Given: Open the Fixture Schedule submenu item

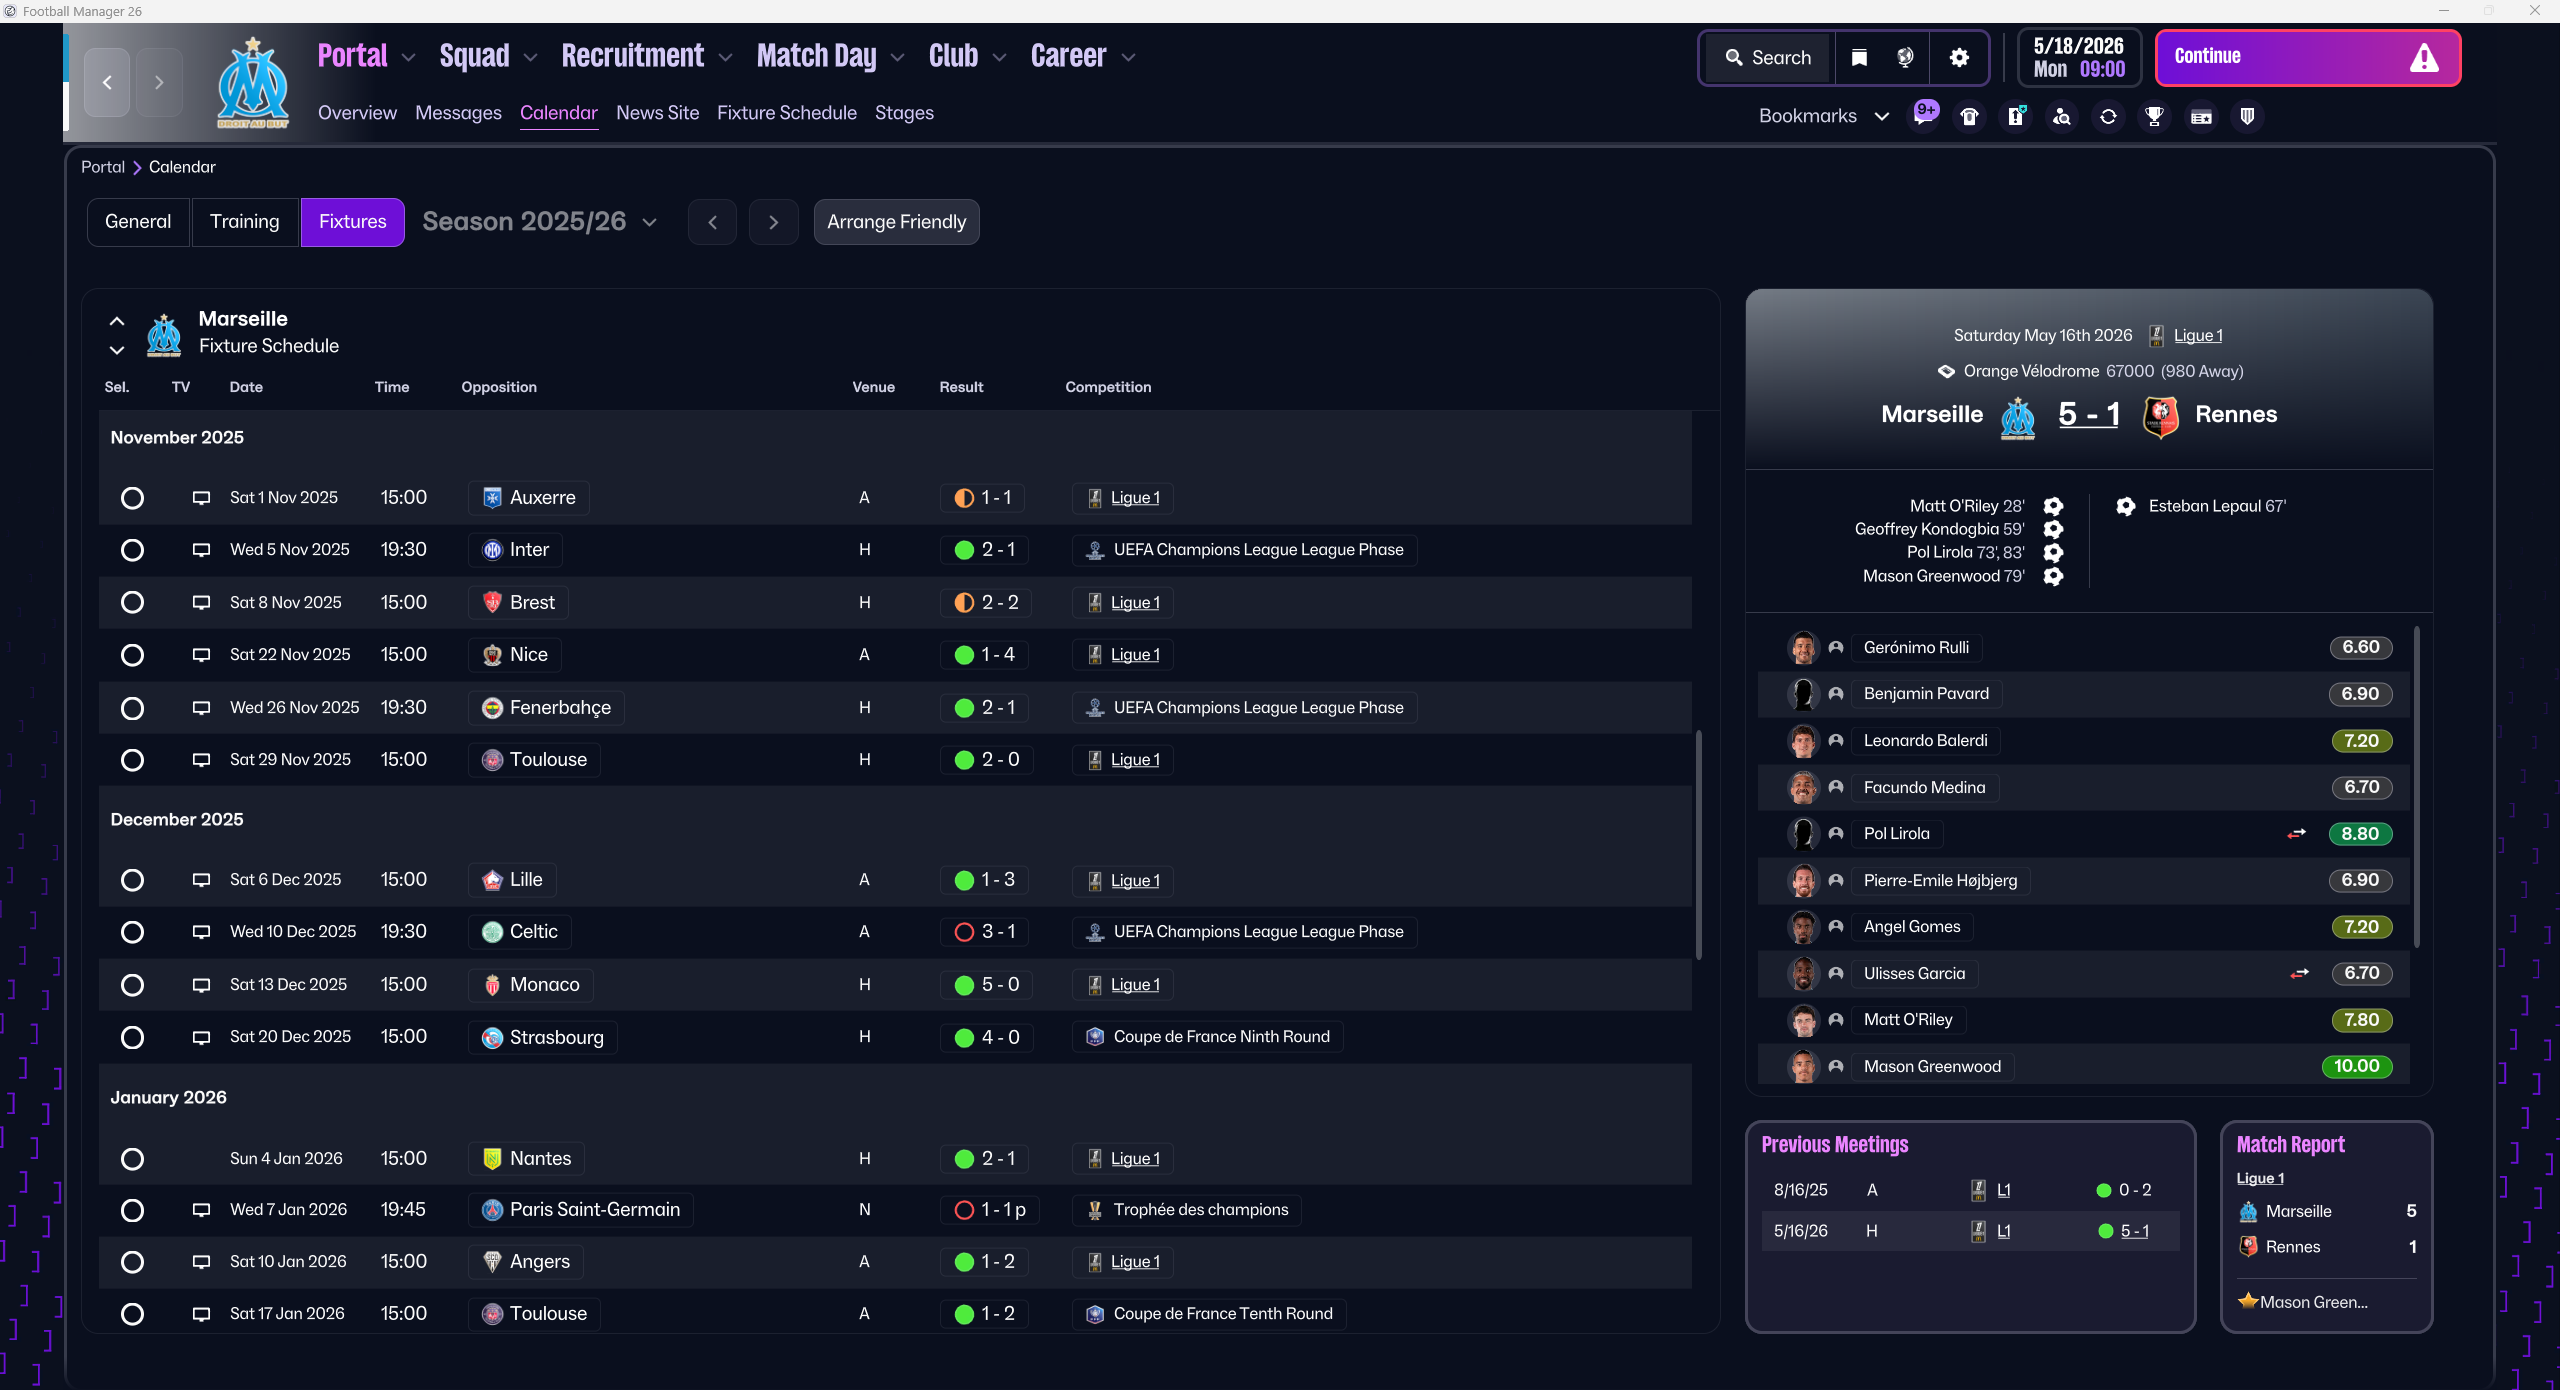Looking at the screenshot, I should [786, 113].
